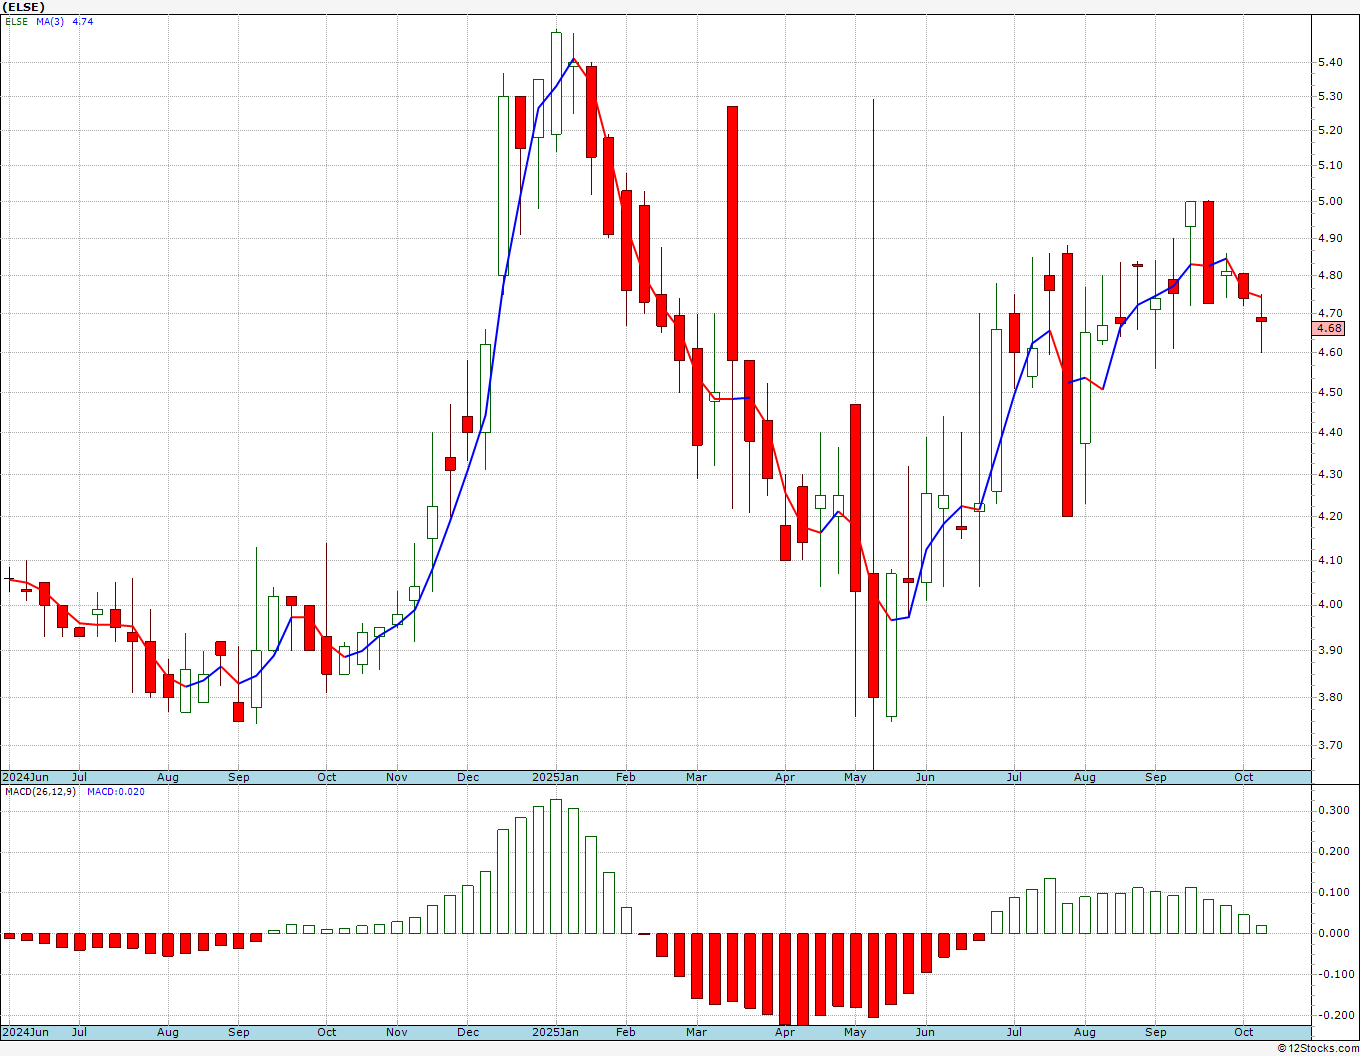
Task: Select the "0.200" MACD axis label
Action: point(1333,851)
